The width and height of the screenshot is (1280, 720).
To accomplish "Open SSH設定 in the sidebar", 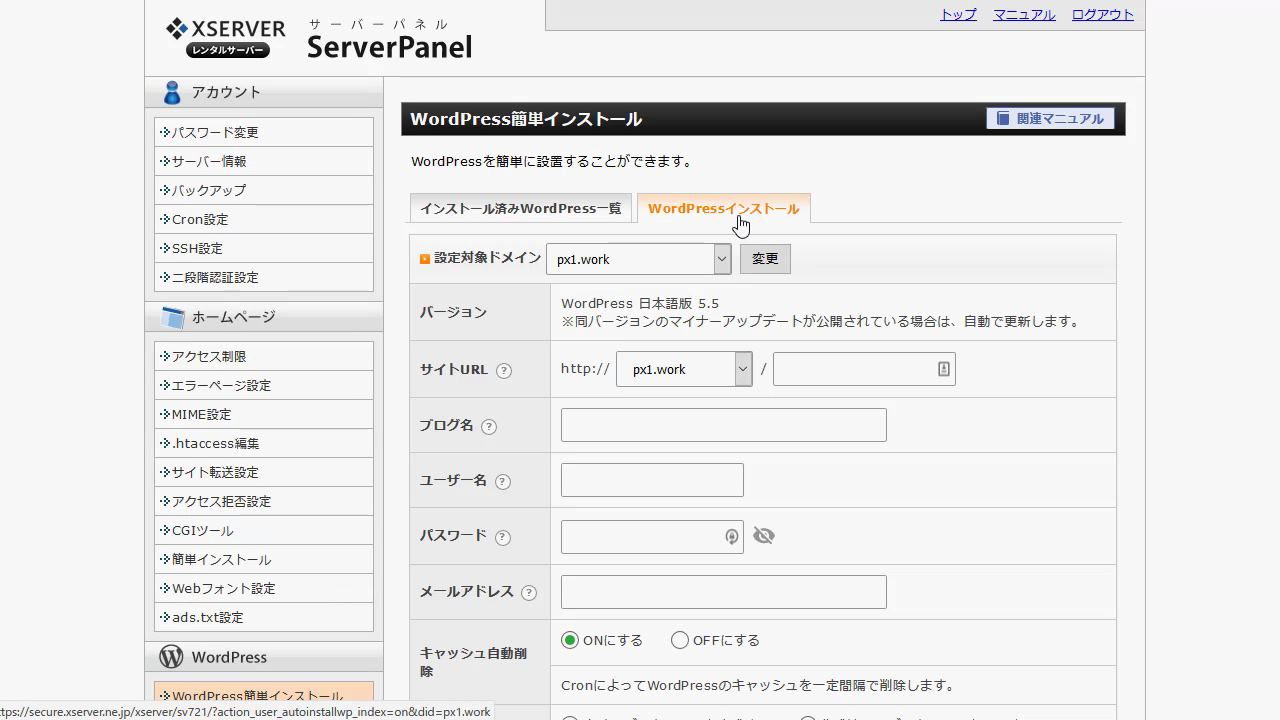I will click(x=197, y=248).
